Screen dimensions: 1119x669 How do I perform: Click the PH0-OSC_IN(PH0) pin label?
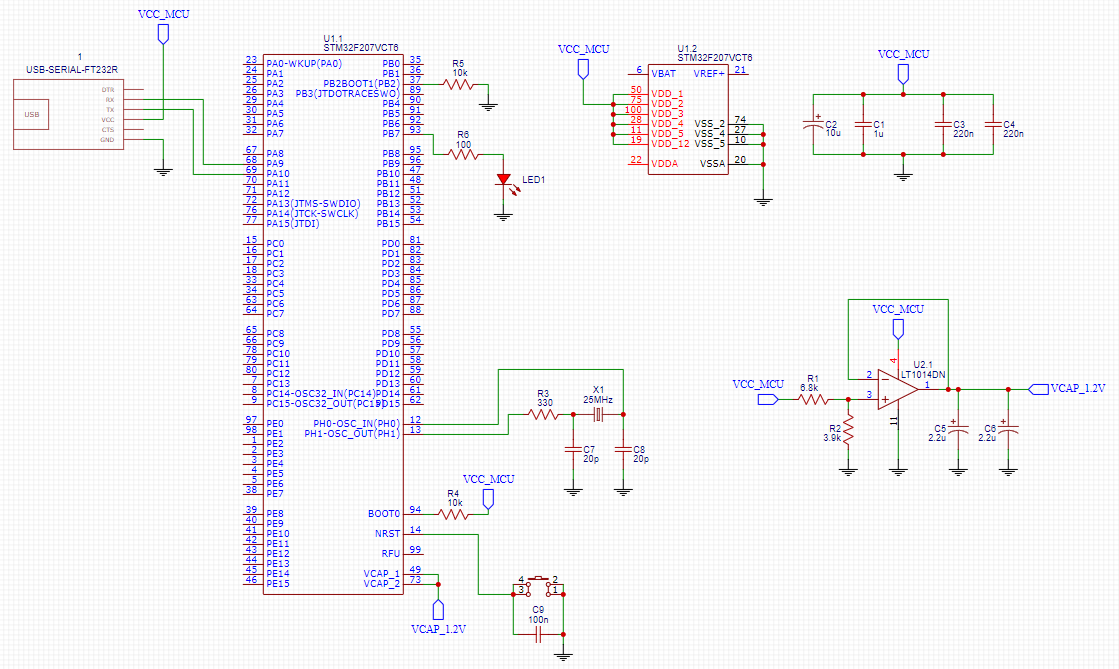[x=357, y=423]
